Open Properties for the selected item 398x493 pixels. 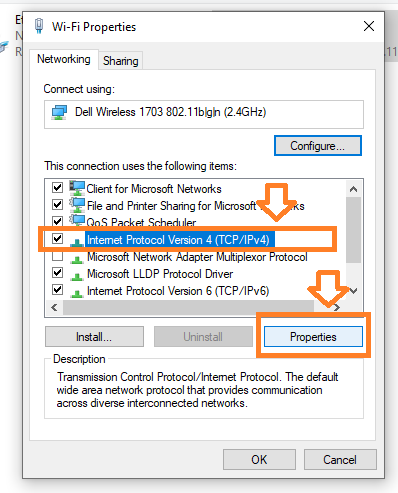pos(313,337)
